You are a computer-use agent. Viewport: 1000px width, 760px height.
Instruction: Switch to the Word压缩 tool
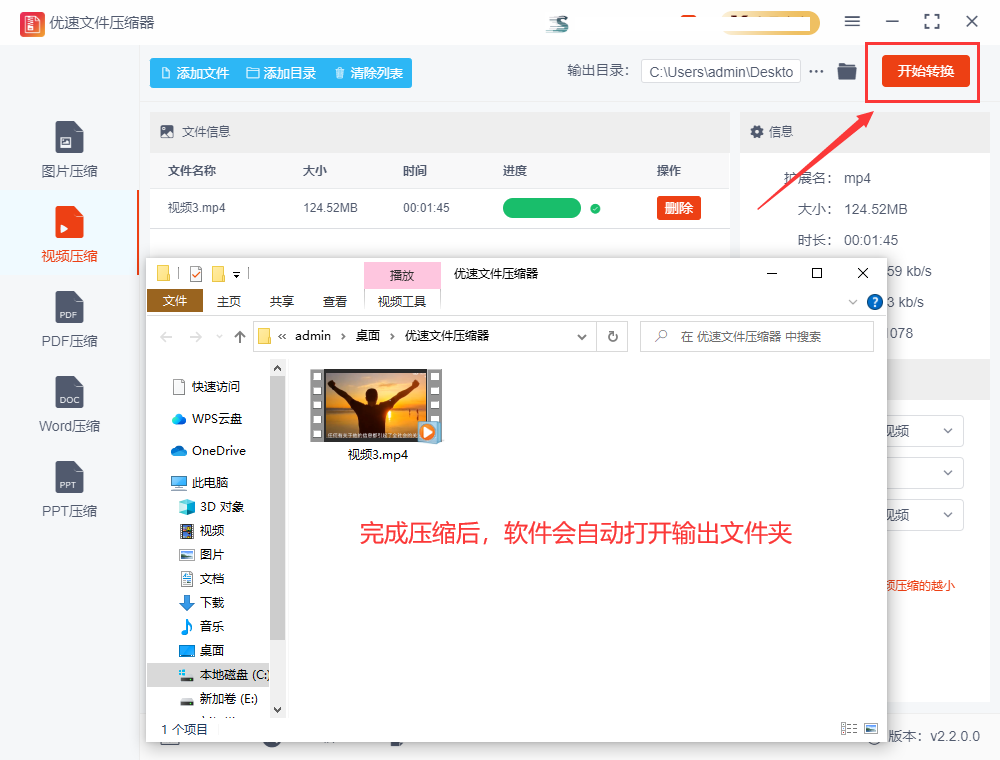click(69, 405)
